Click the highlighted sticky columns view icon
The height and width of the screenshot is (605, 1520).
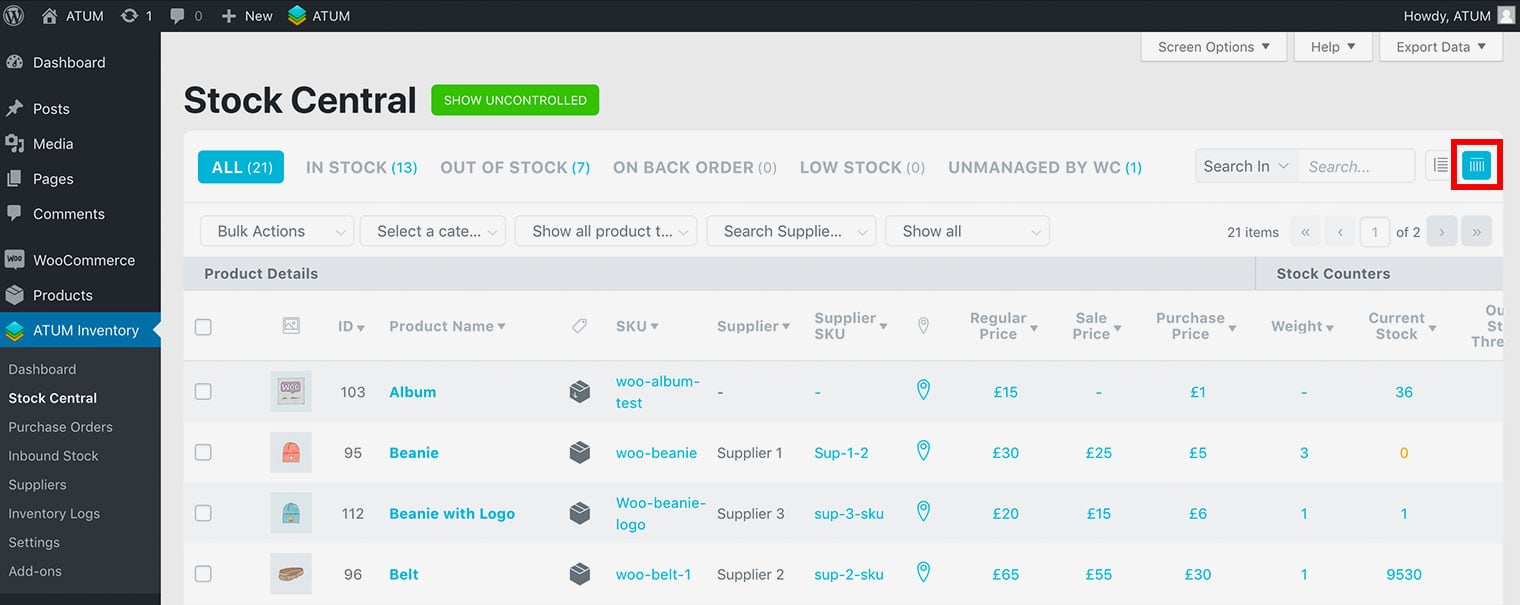pos(1476,166)
